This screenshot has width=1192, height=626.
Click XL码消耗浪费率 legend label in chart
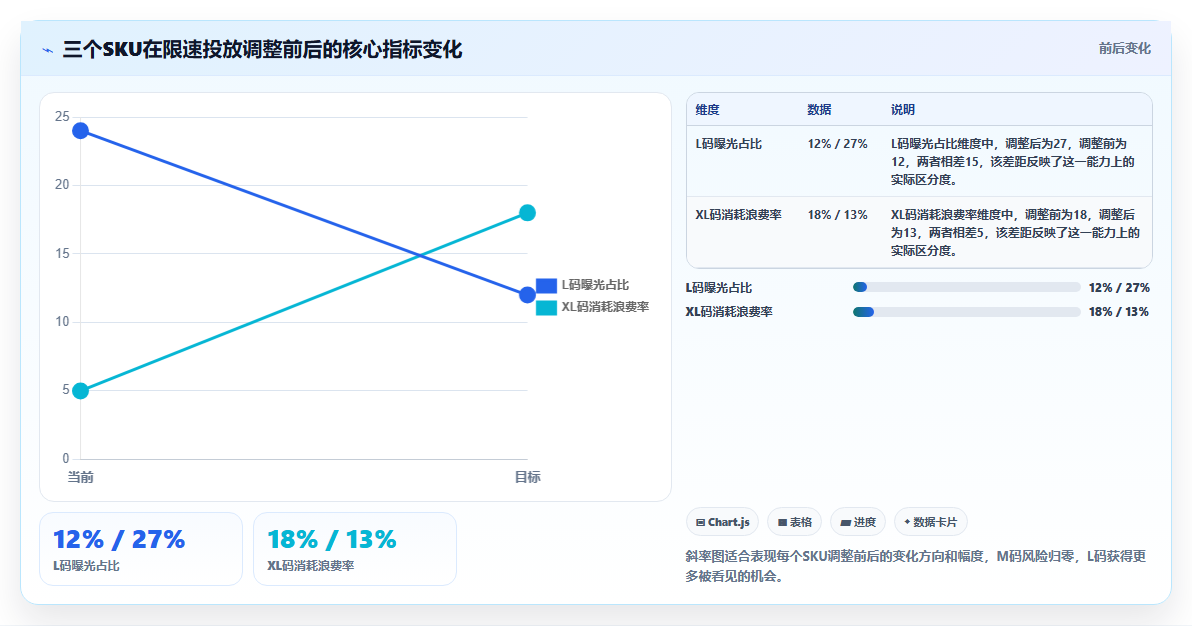click(x=605, y=307)
